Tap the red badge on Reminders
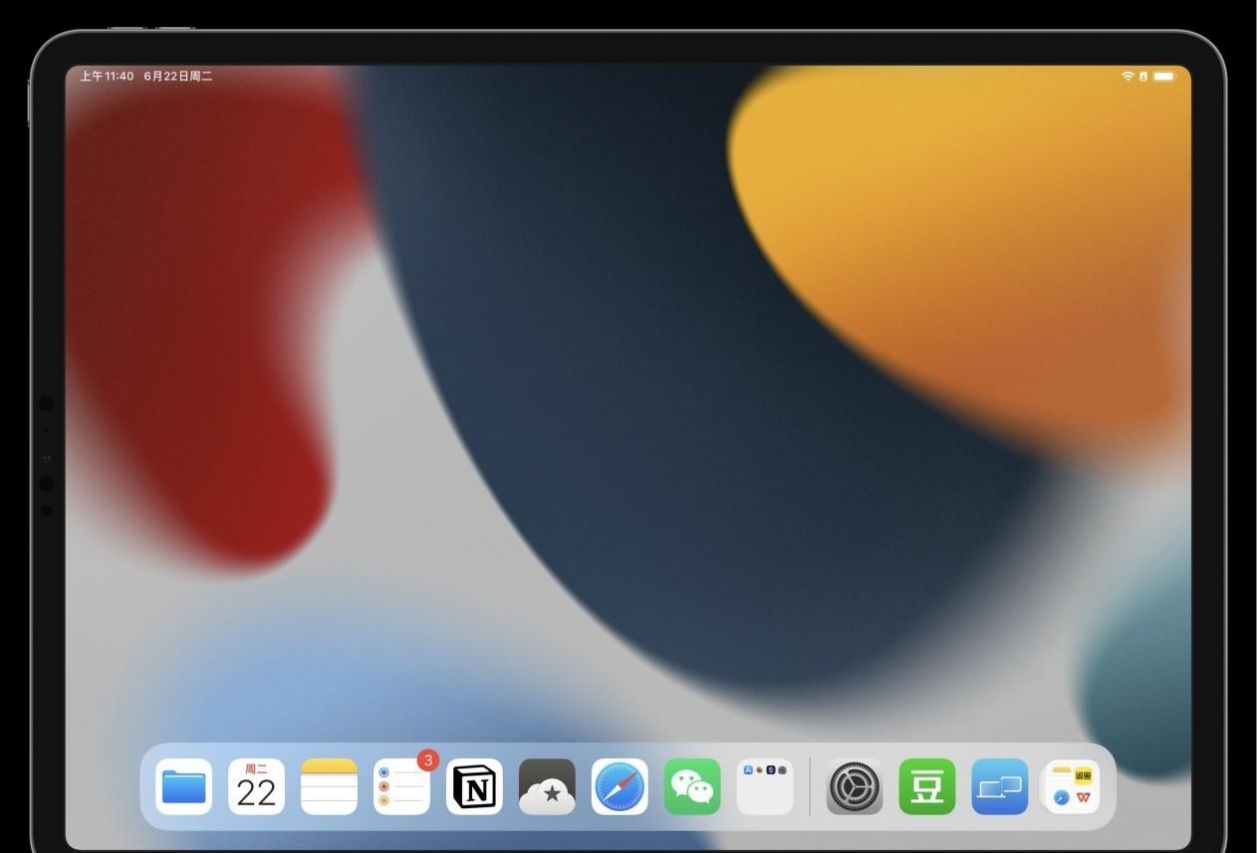Viewport: 1257px width, 853px height. coord(426,762)
